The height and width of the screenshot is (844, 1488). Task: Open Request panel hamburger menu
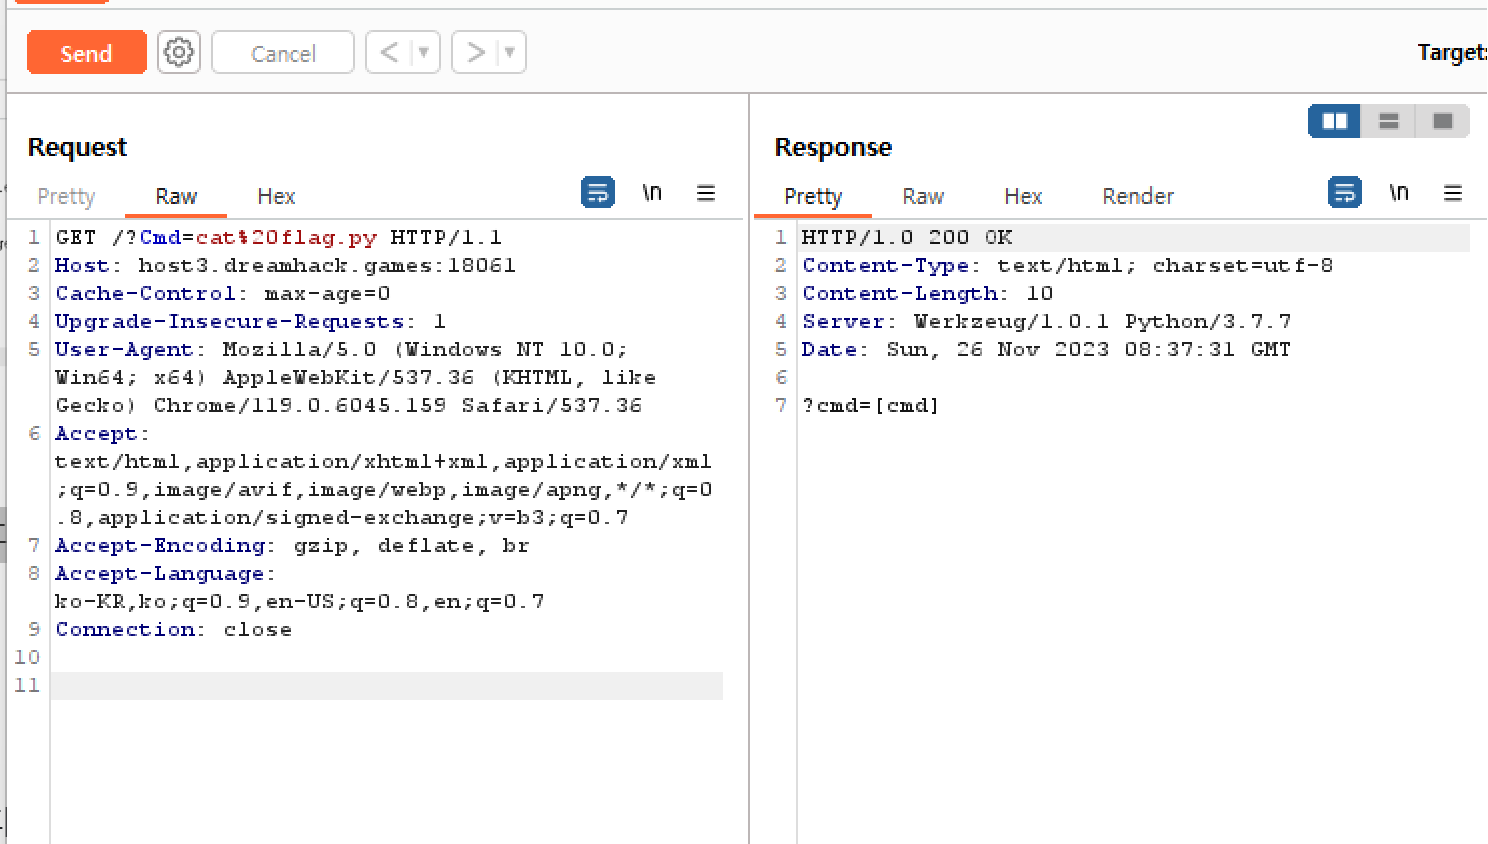tap(706, 193)
